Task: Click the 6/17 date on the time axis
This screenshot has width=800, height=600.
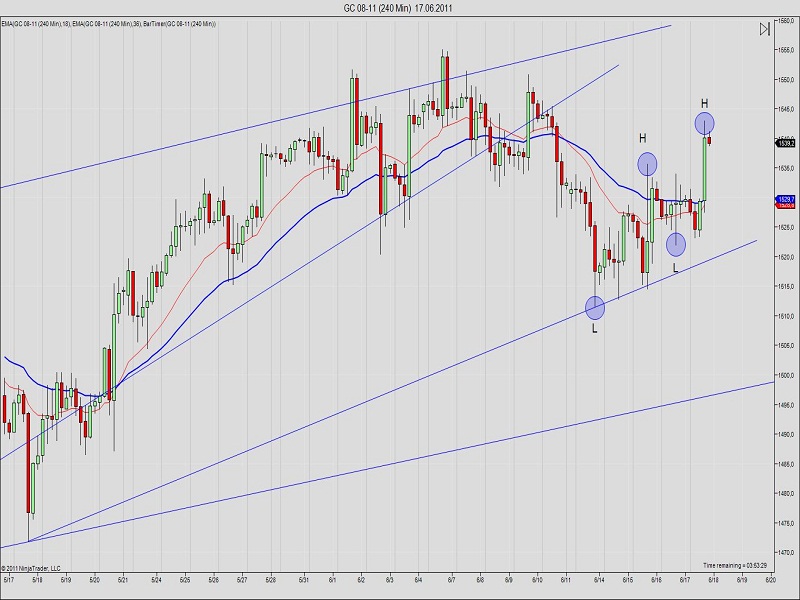Action: click(685, 580)
